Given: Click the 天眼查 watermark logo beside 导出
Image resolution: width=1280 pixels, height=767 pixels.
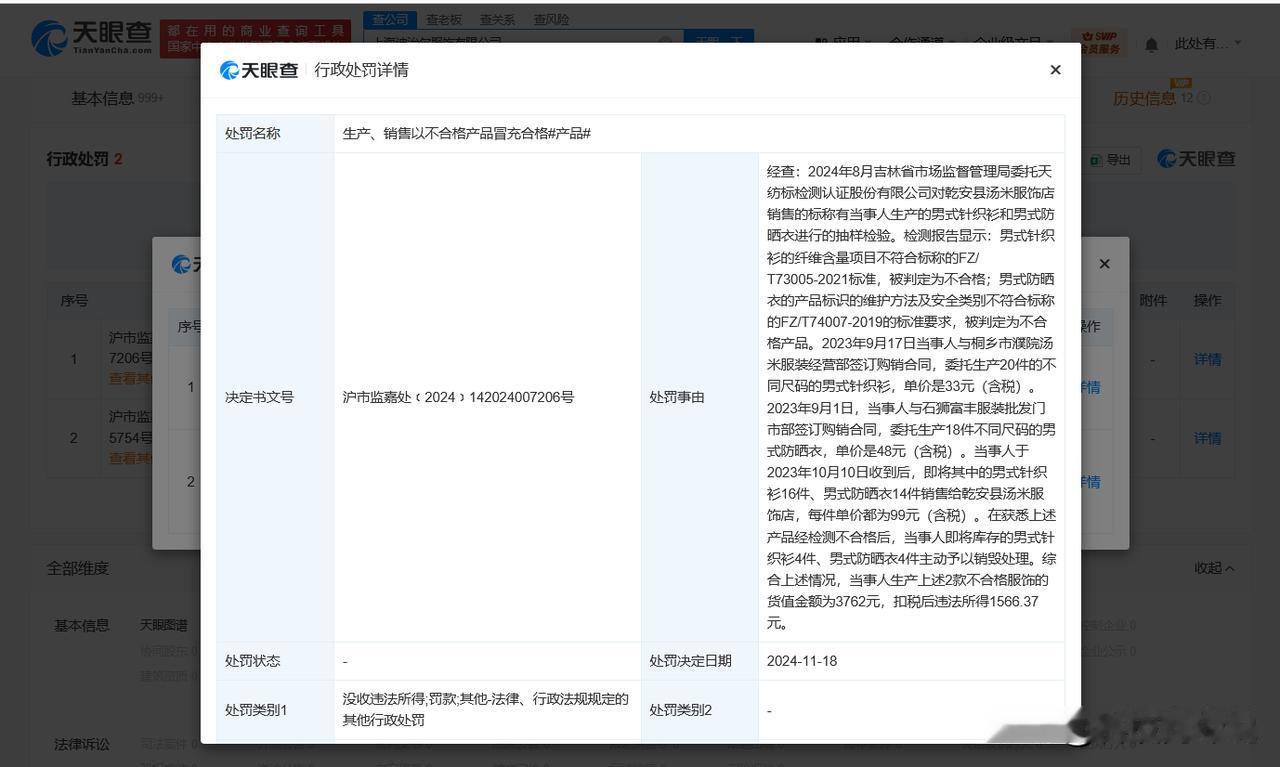Looking at the screenshot, I should [x=1196, y=159].
